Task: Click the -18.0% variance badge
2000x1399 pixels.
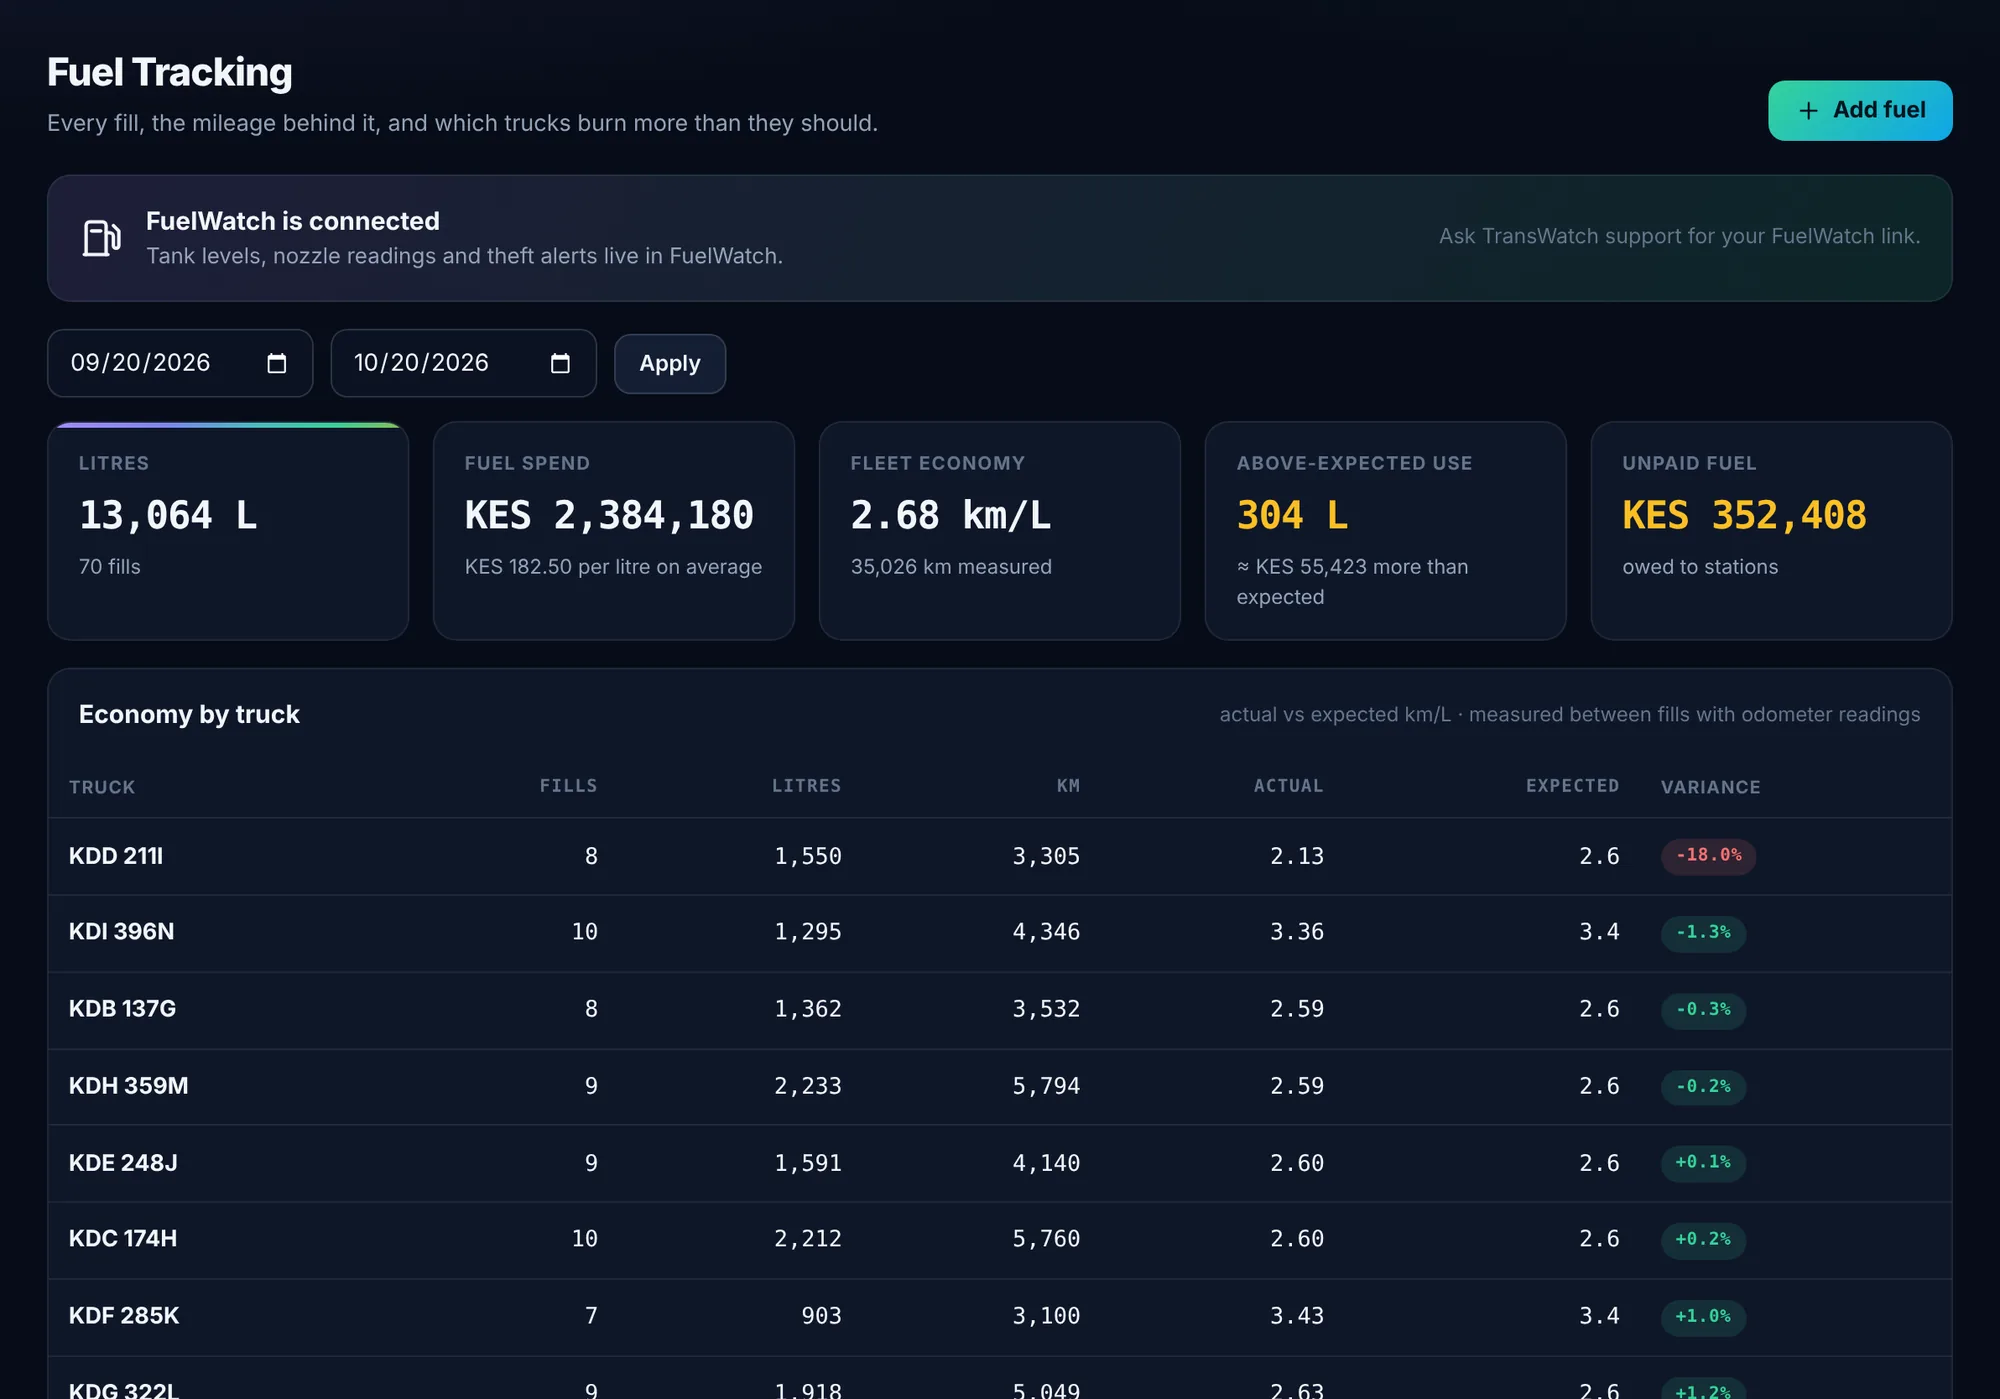Action: [x=1708, y=855]
